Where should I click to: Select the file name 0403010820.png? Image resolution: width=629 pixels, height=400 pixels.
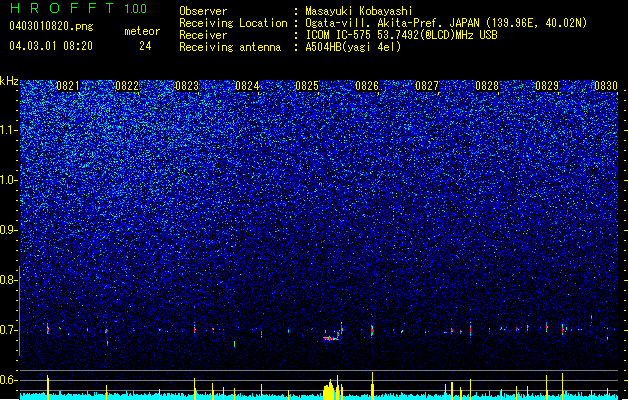tap(51, 26)
